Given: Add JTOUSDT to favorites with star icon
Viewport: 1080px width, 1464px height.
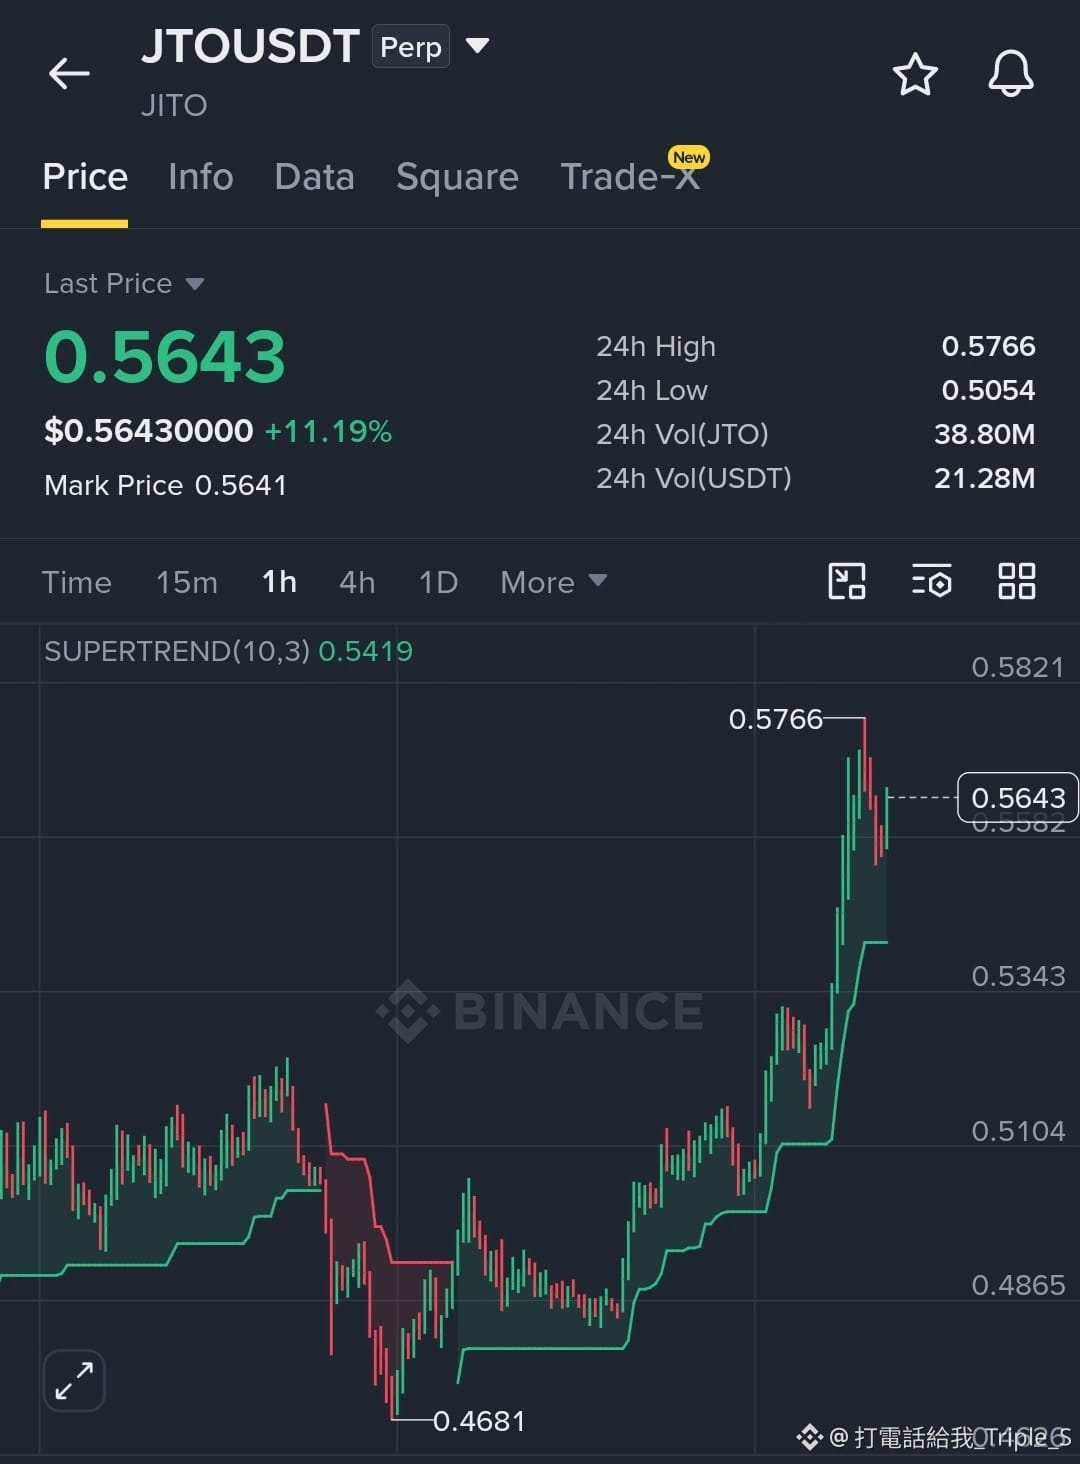Looking at the screenshot, I should click(x=915, y=75).
